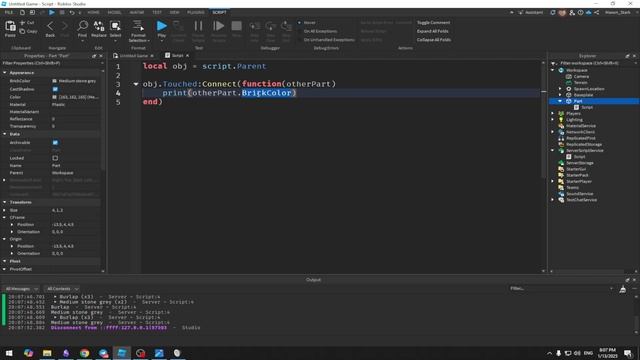Select the Never break-on-exceptions option
This screenshot has width=640, height=360.
[307, 22]
